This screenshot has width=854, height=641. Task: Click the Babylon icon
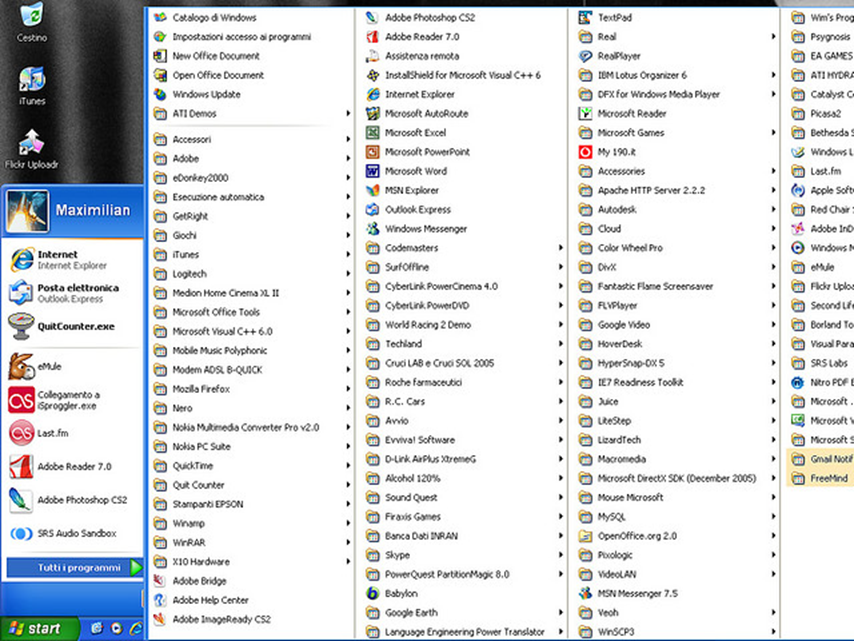pyautogui.click(x=373, y=594)
